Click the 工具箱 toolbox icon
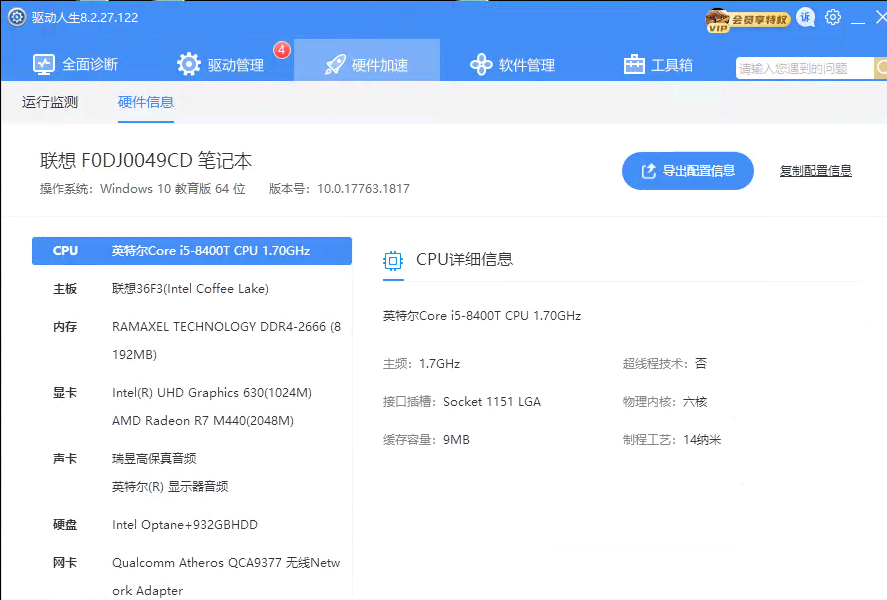 click(634, 64)
